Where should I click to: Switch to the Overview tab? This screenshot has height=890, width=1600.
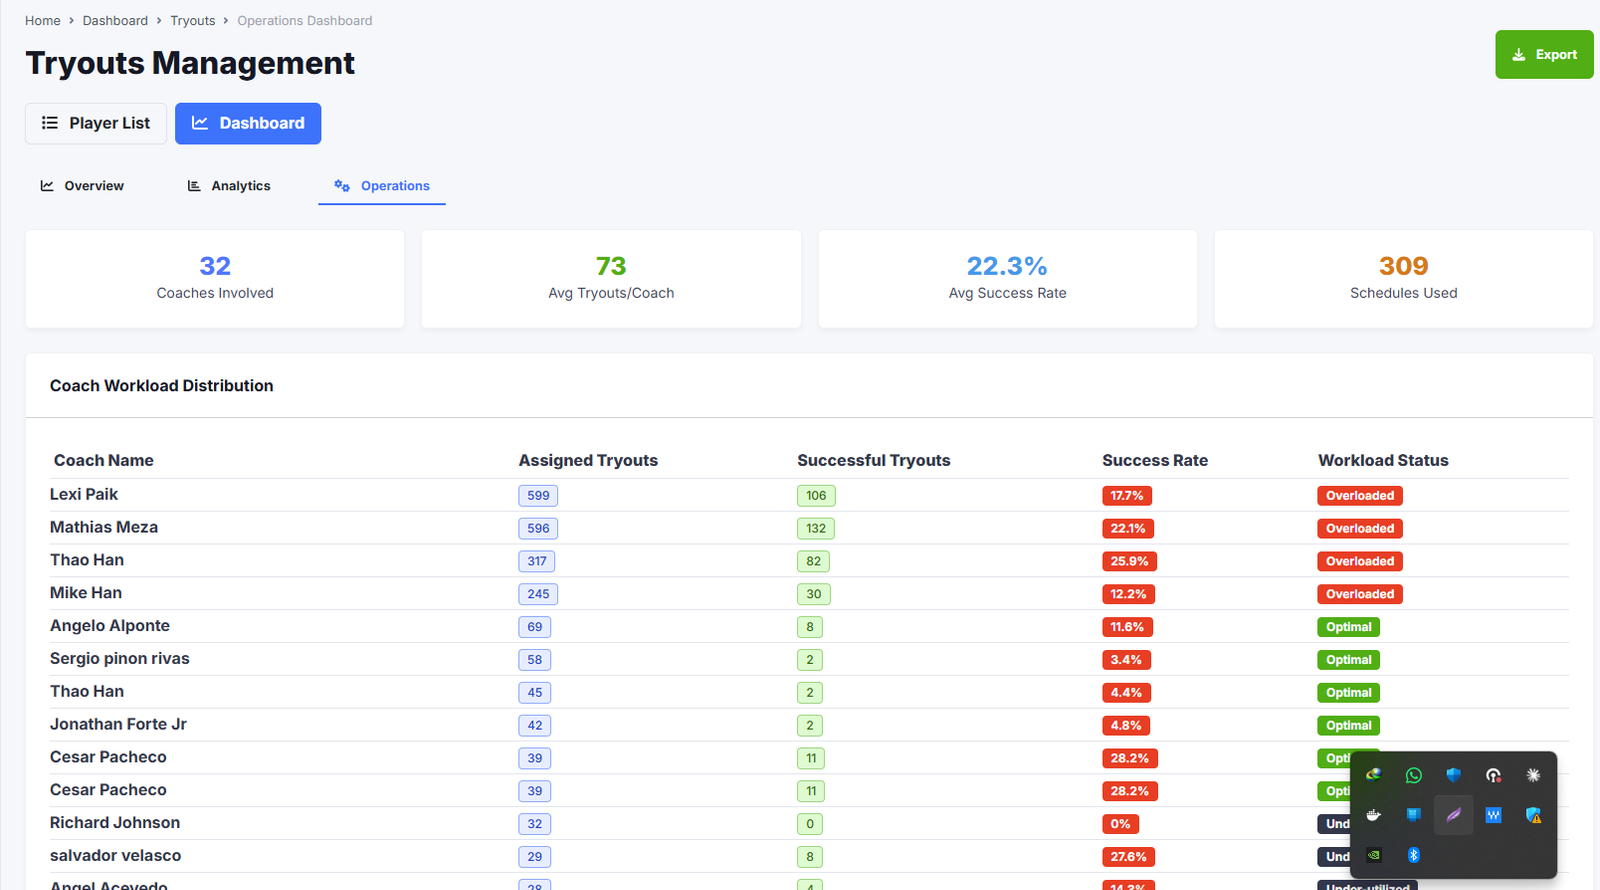82,186
